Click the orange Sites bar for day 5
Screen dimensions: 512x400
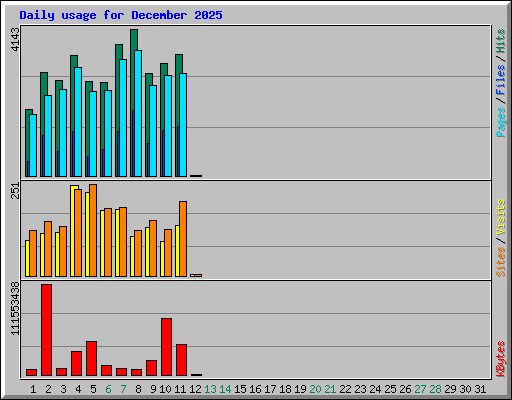pos(93,230)
